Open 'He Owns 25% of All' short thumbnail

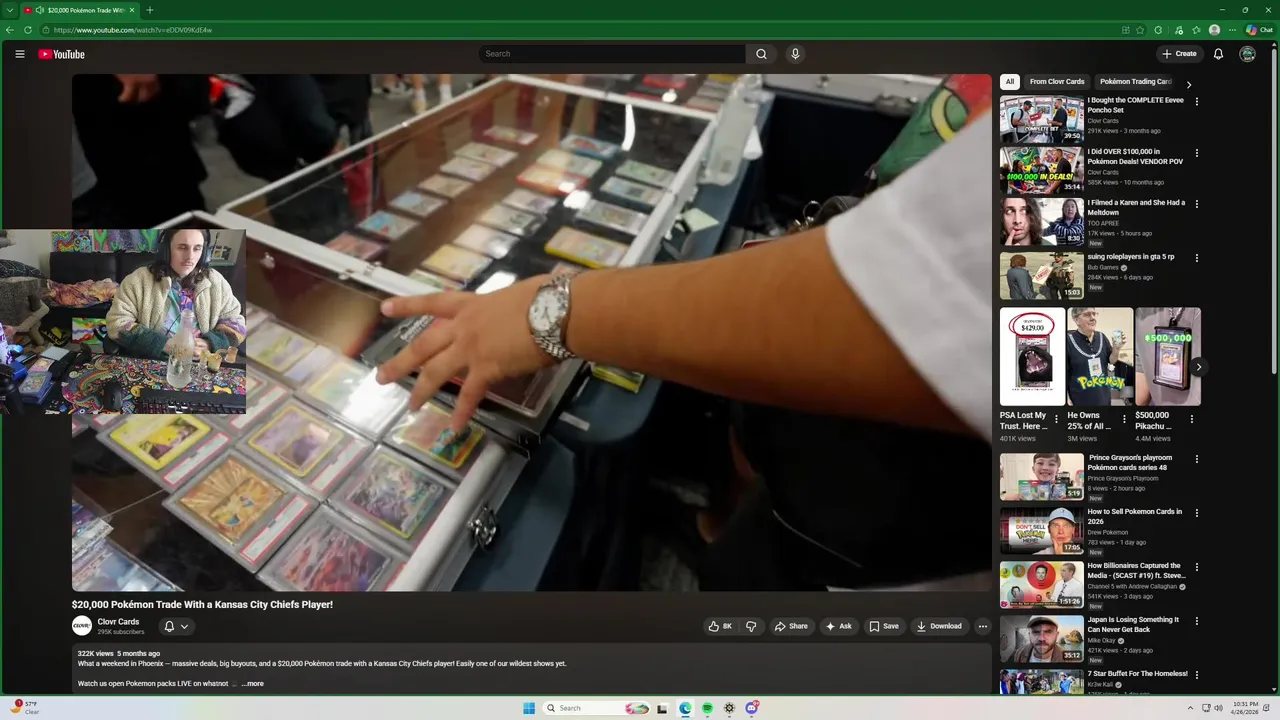[x=1100, y=356]
